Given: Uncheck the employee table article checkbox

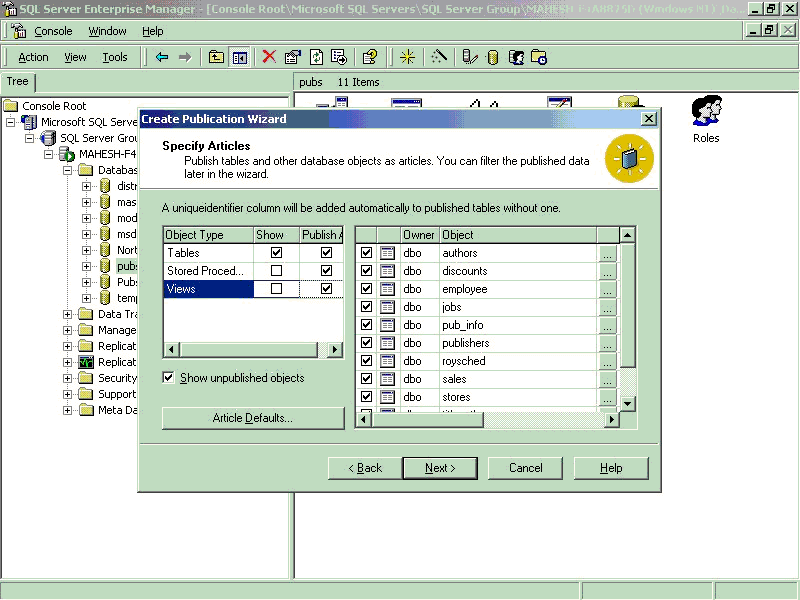Looking at the screenshot, I should [x=366, y=289].
